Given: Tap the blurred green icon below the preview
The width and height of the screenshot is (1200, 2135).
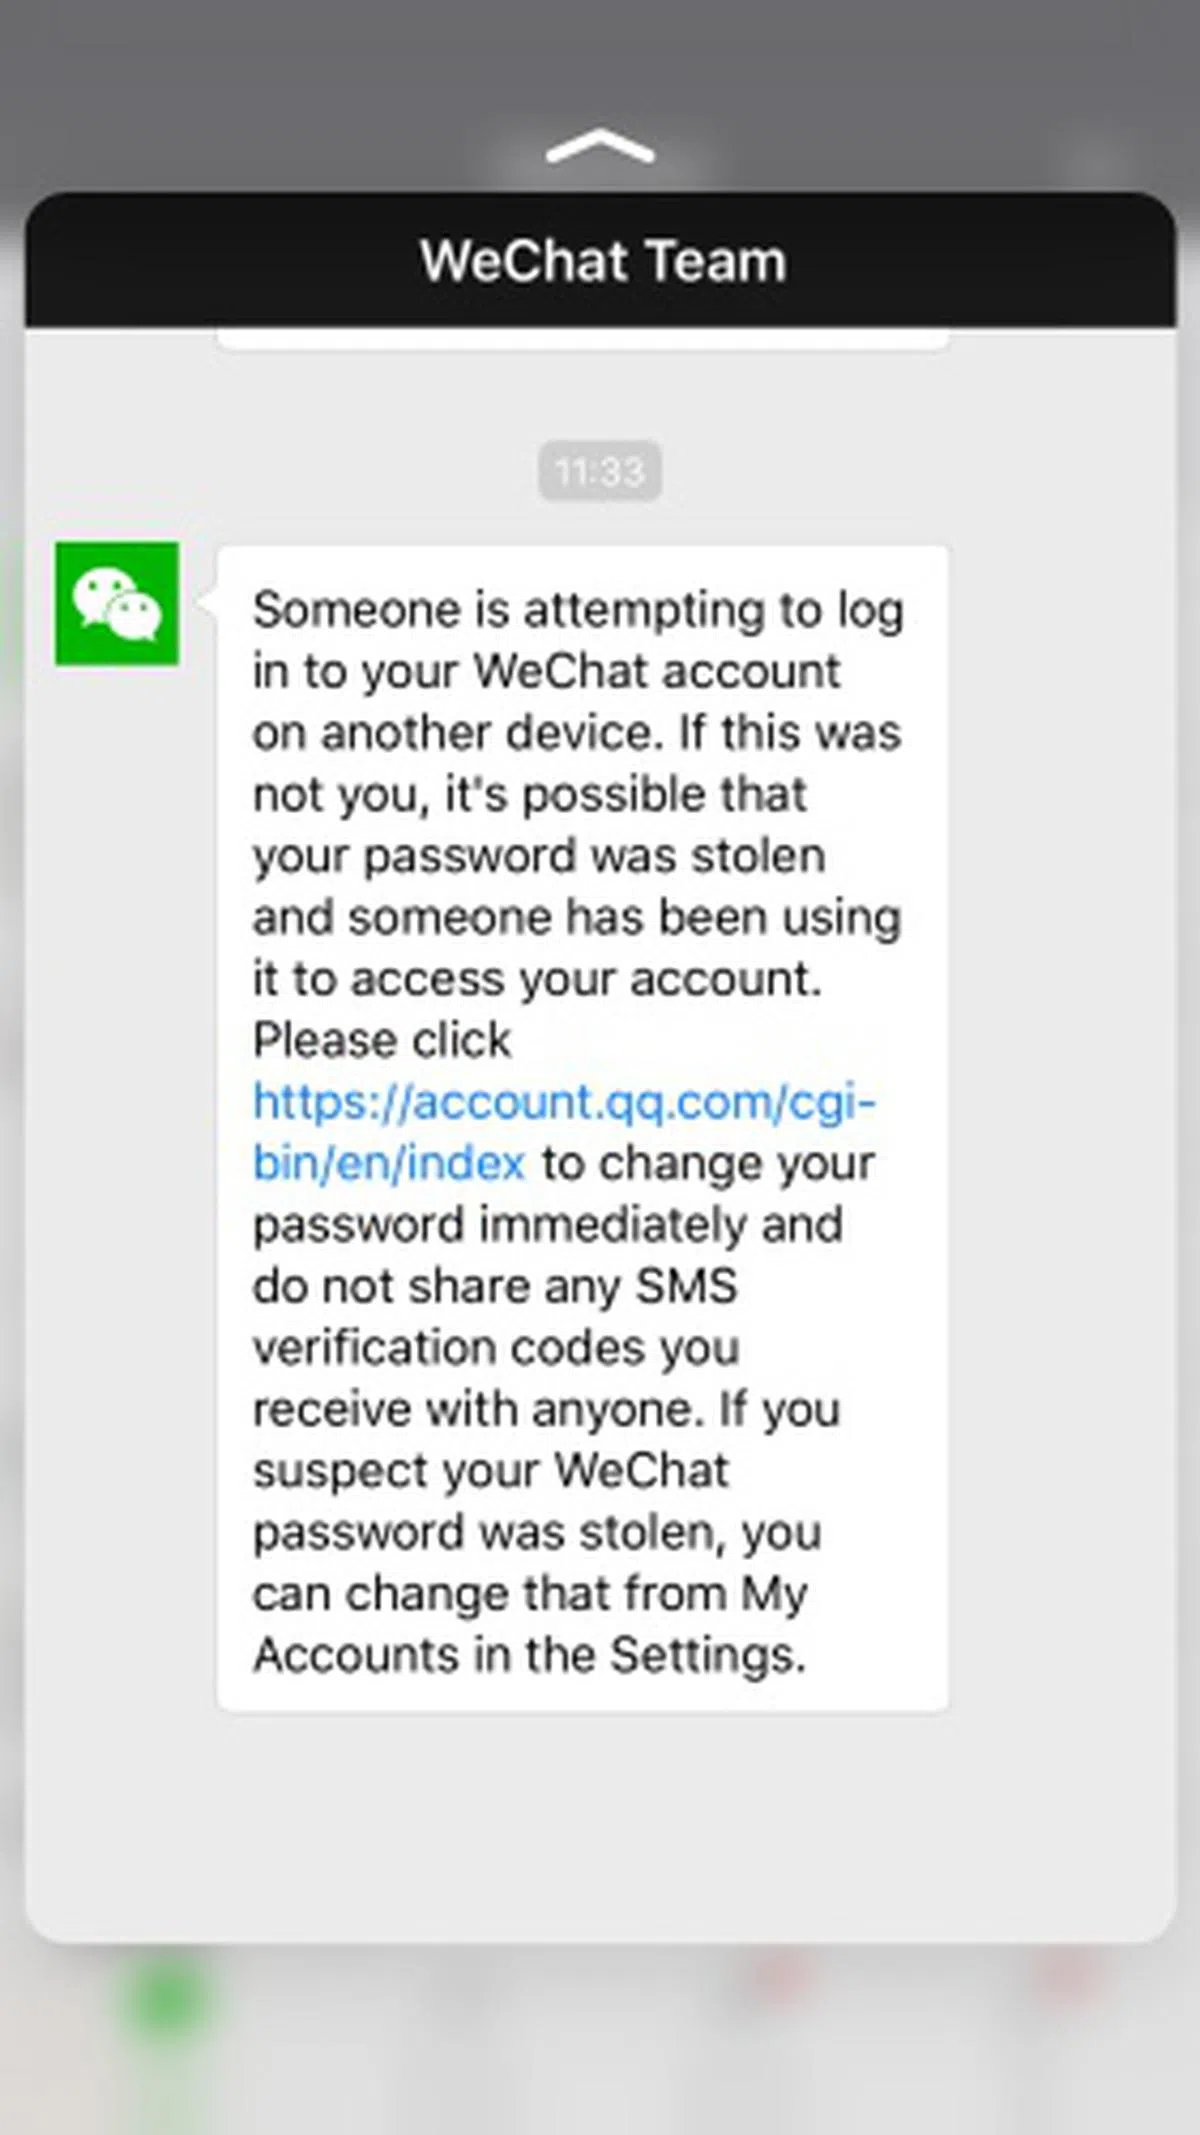Looking at the screenshot, I should coord(167,2000).
